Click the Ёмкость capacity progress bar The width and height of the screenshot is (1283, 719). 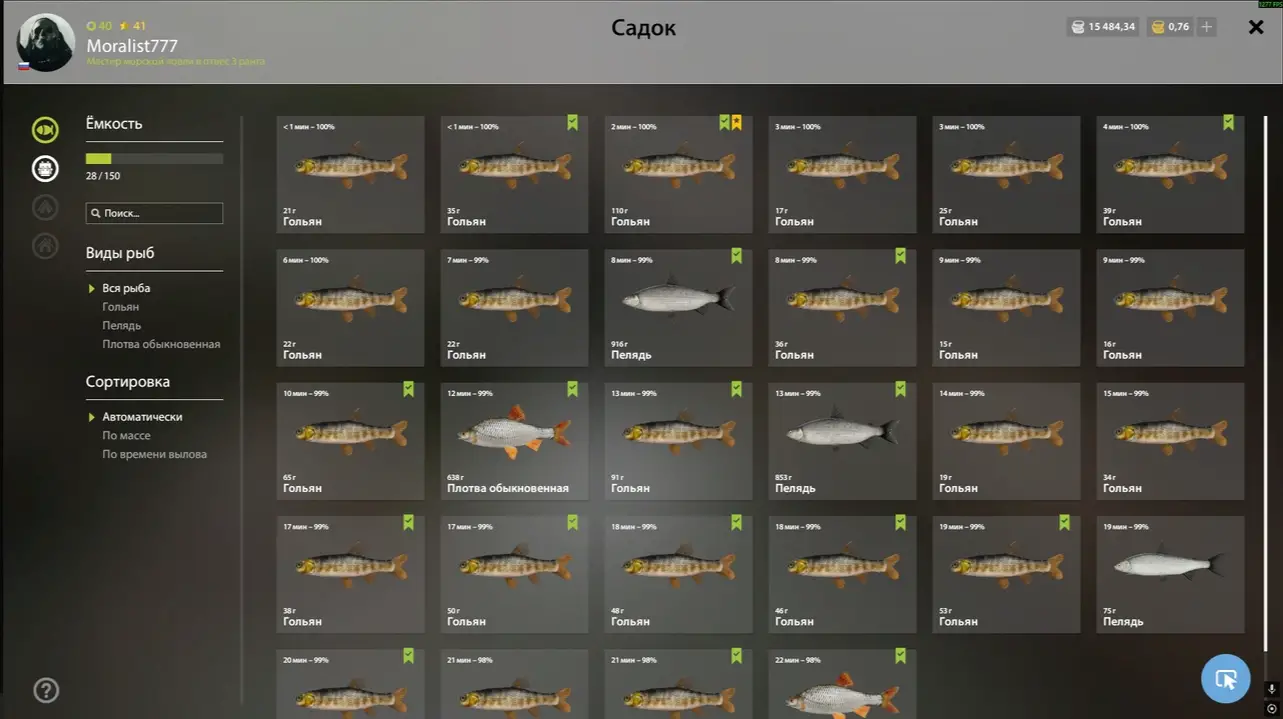coord(154,158)
